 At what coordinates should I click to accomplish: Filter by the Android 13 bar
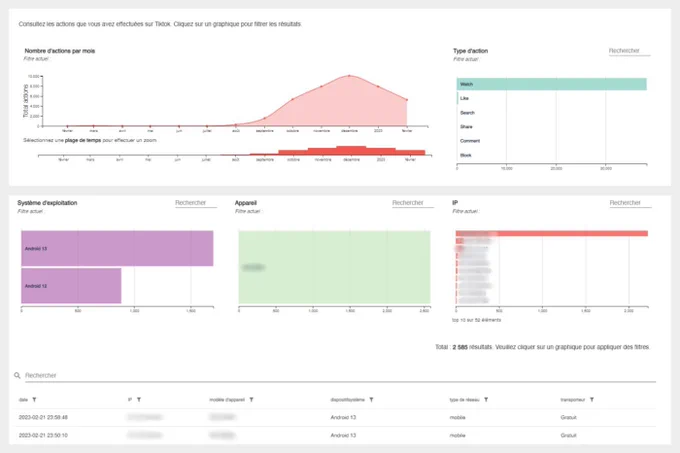pyautogui.click(x=117, y=248)
